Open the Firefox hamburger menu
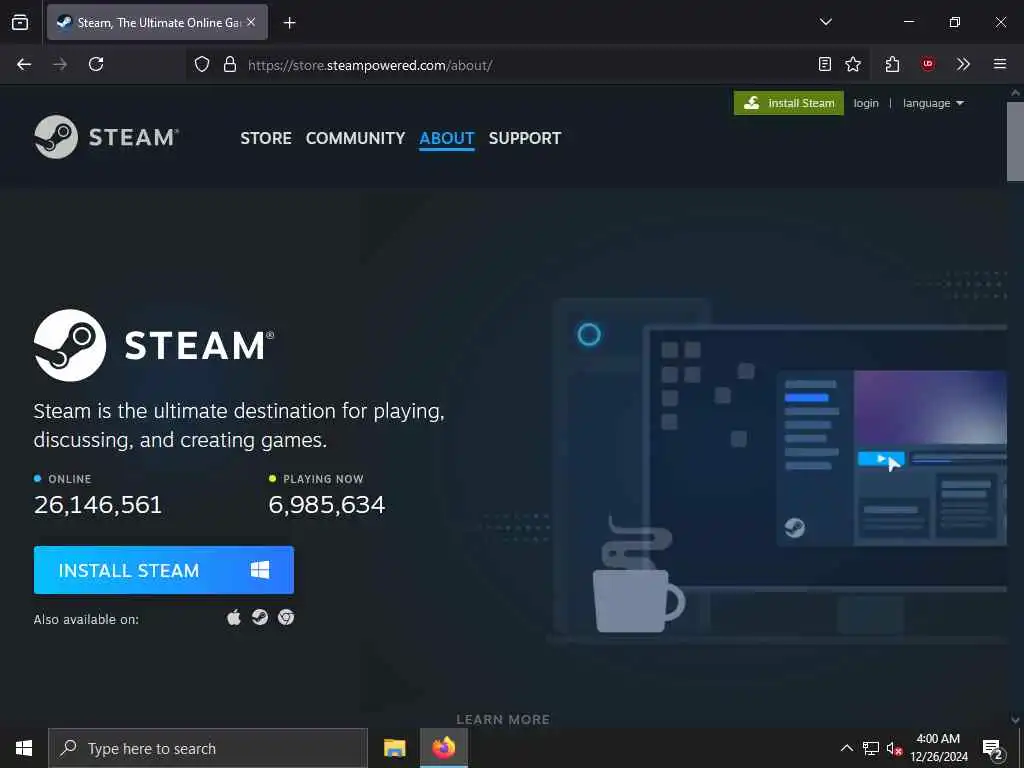The height and width of the screenshot is (768, 1024). (1000, 64)
